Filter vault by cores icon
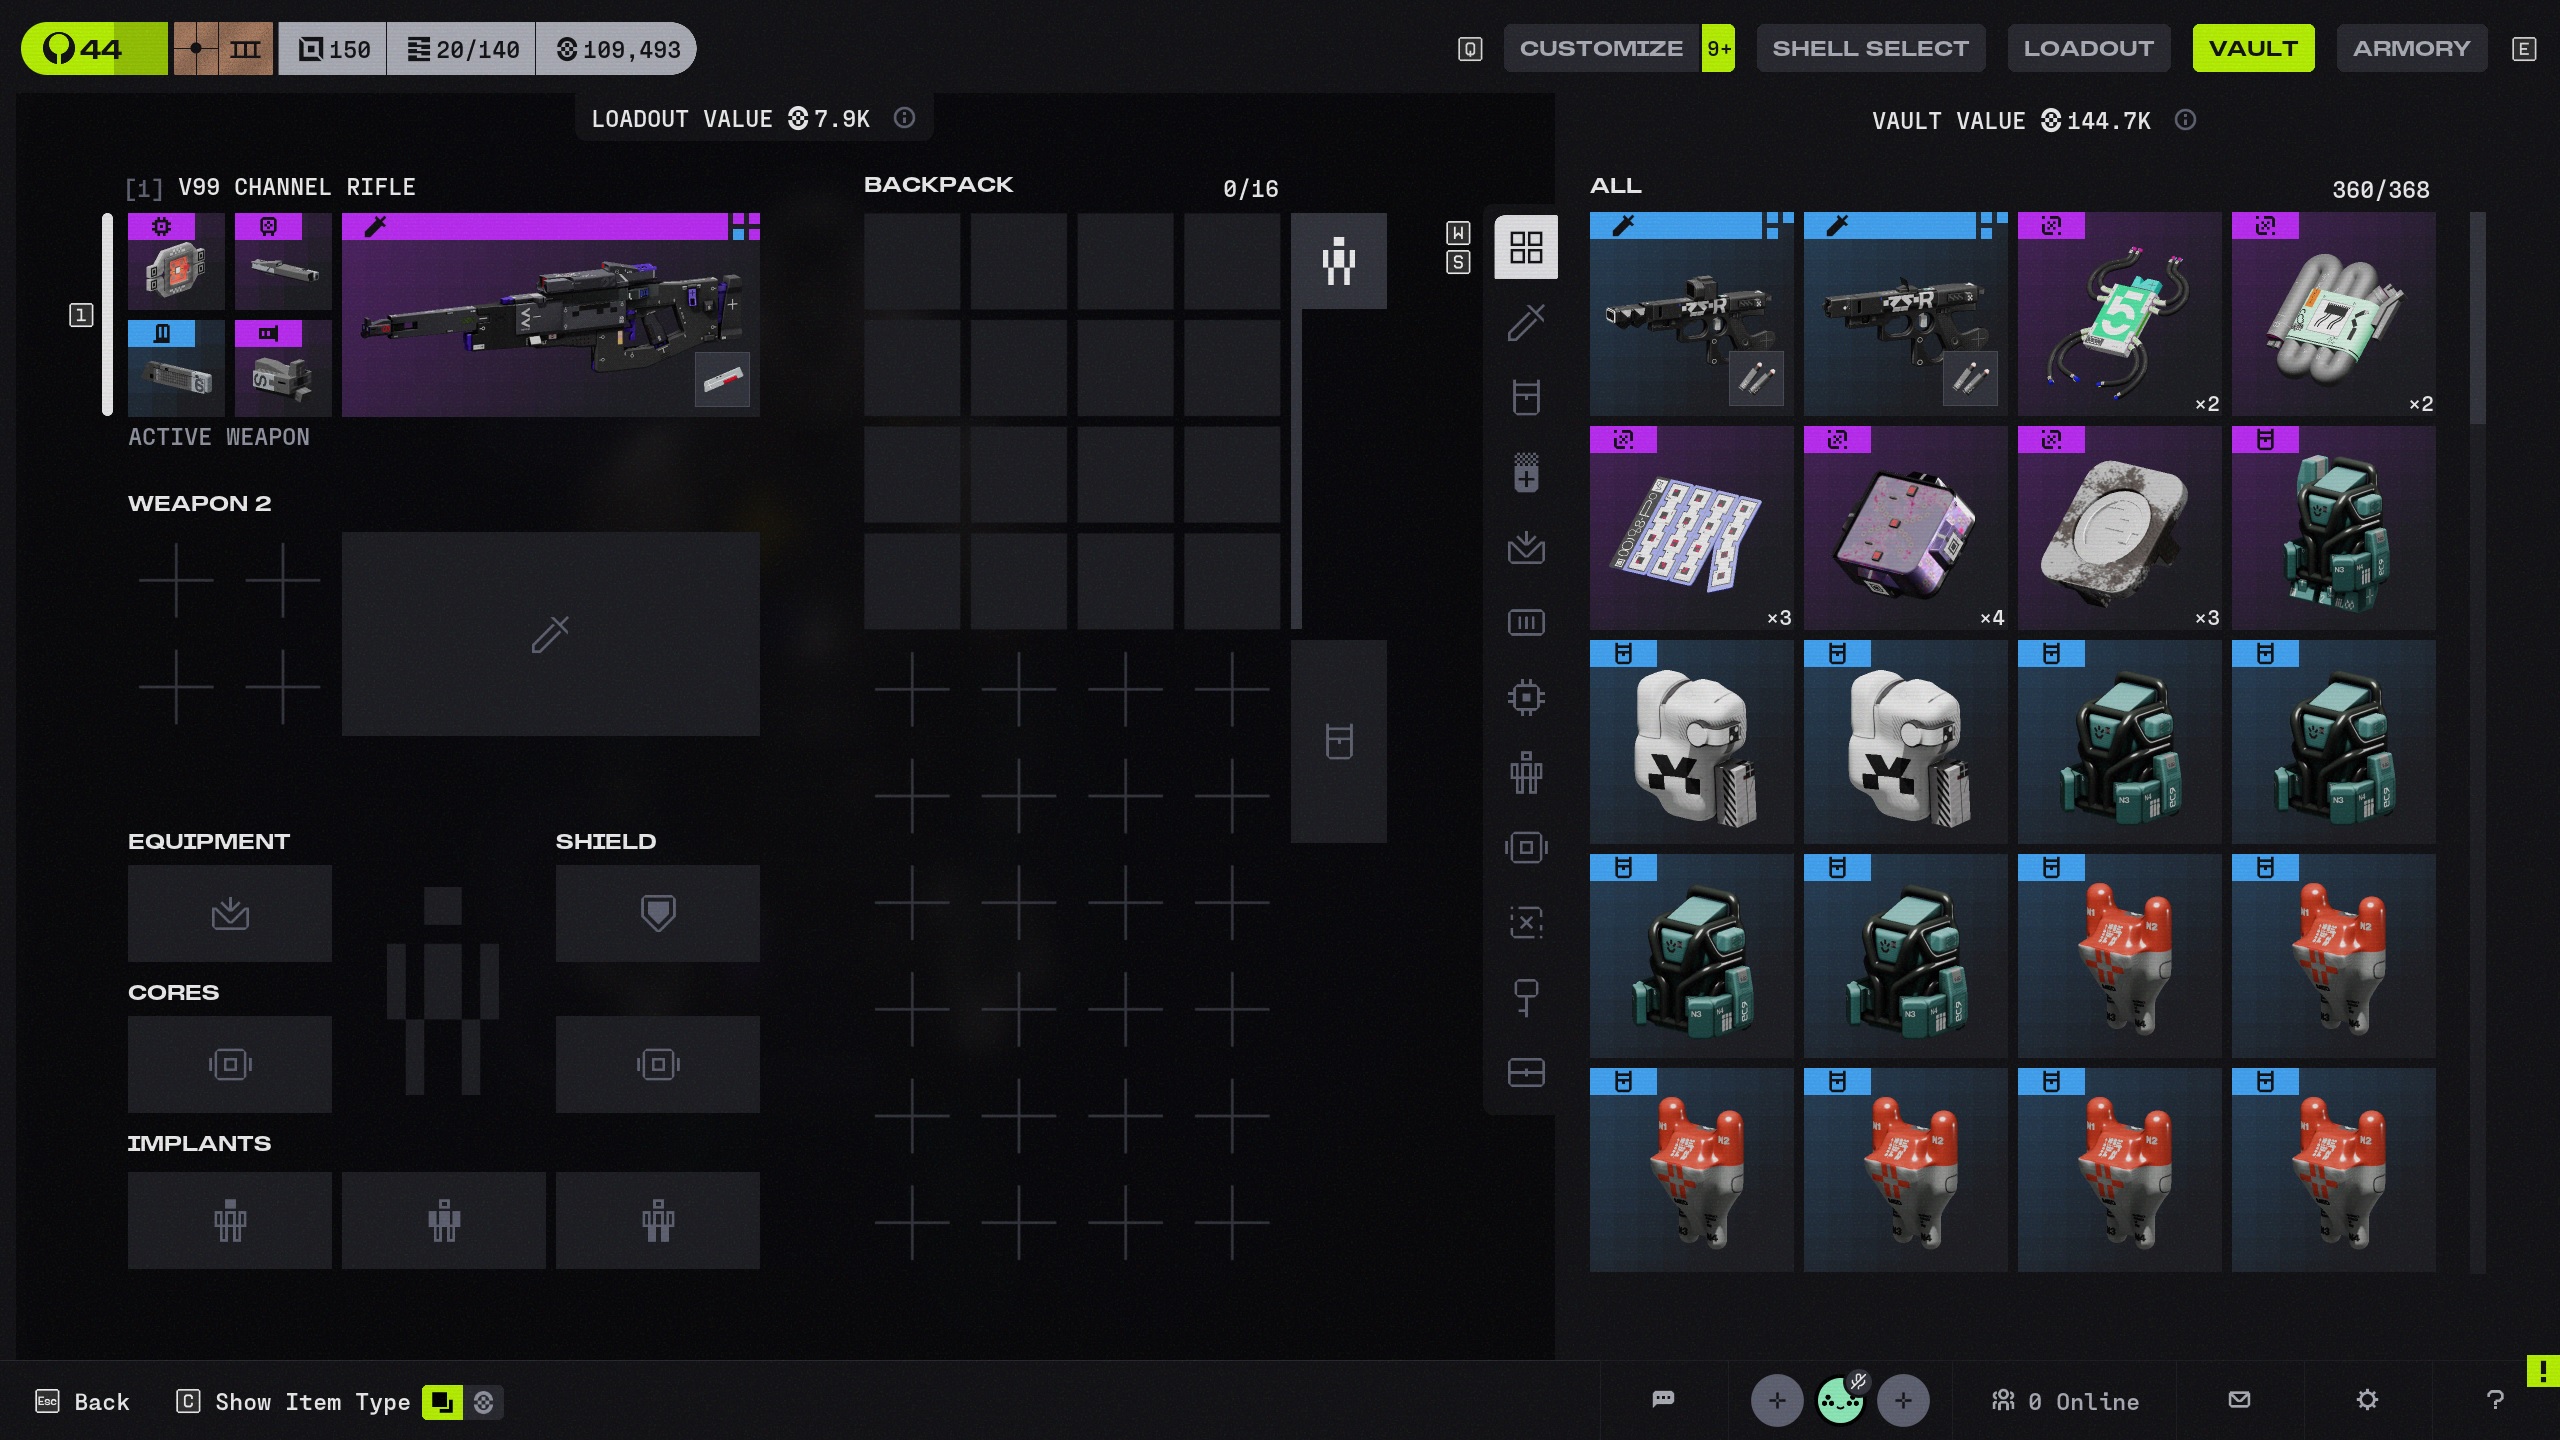The width and height of the screenshot is (2560, 1440). tap(1526, 847)
